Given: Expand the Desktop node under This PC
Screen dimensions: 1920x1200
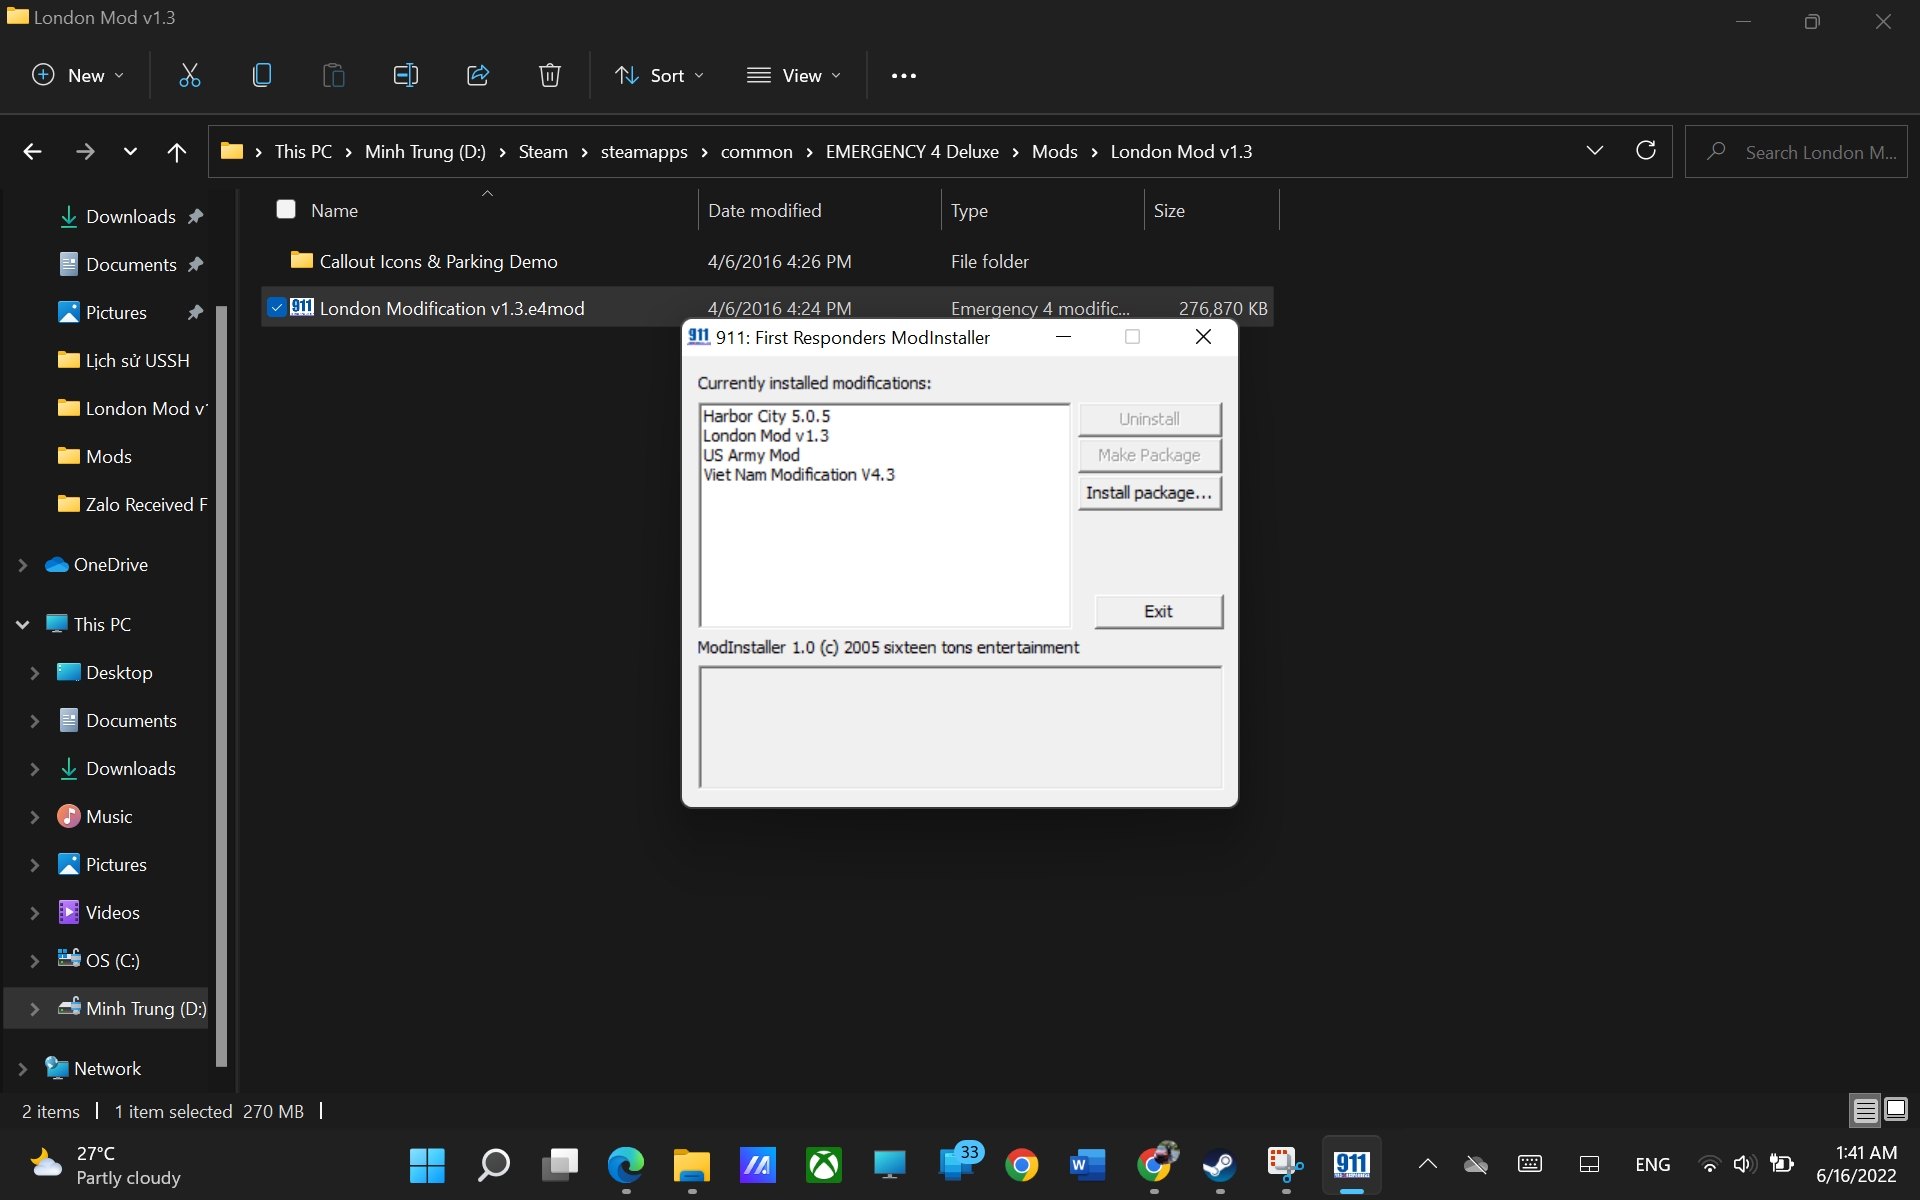Looking at the screenshot, I should click(x=35, y=673).
